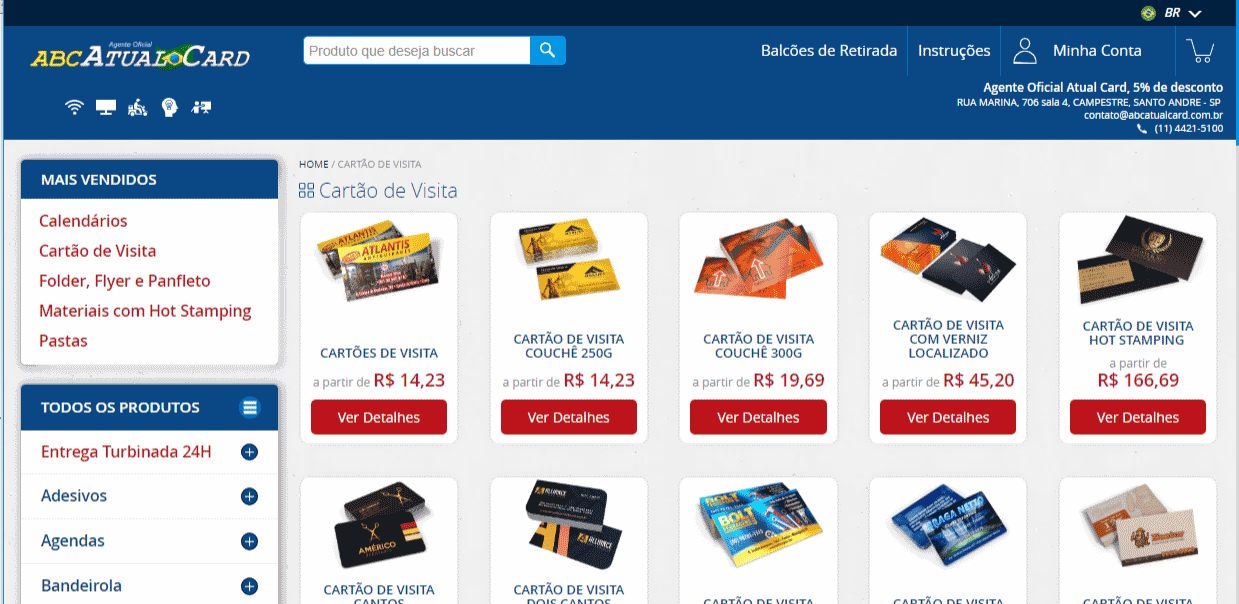This screenshot has height=604, width=1239.
Task: Open Folder, Flyer e Panfleto link
Action: tap(125, 281)
